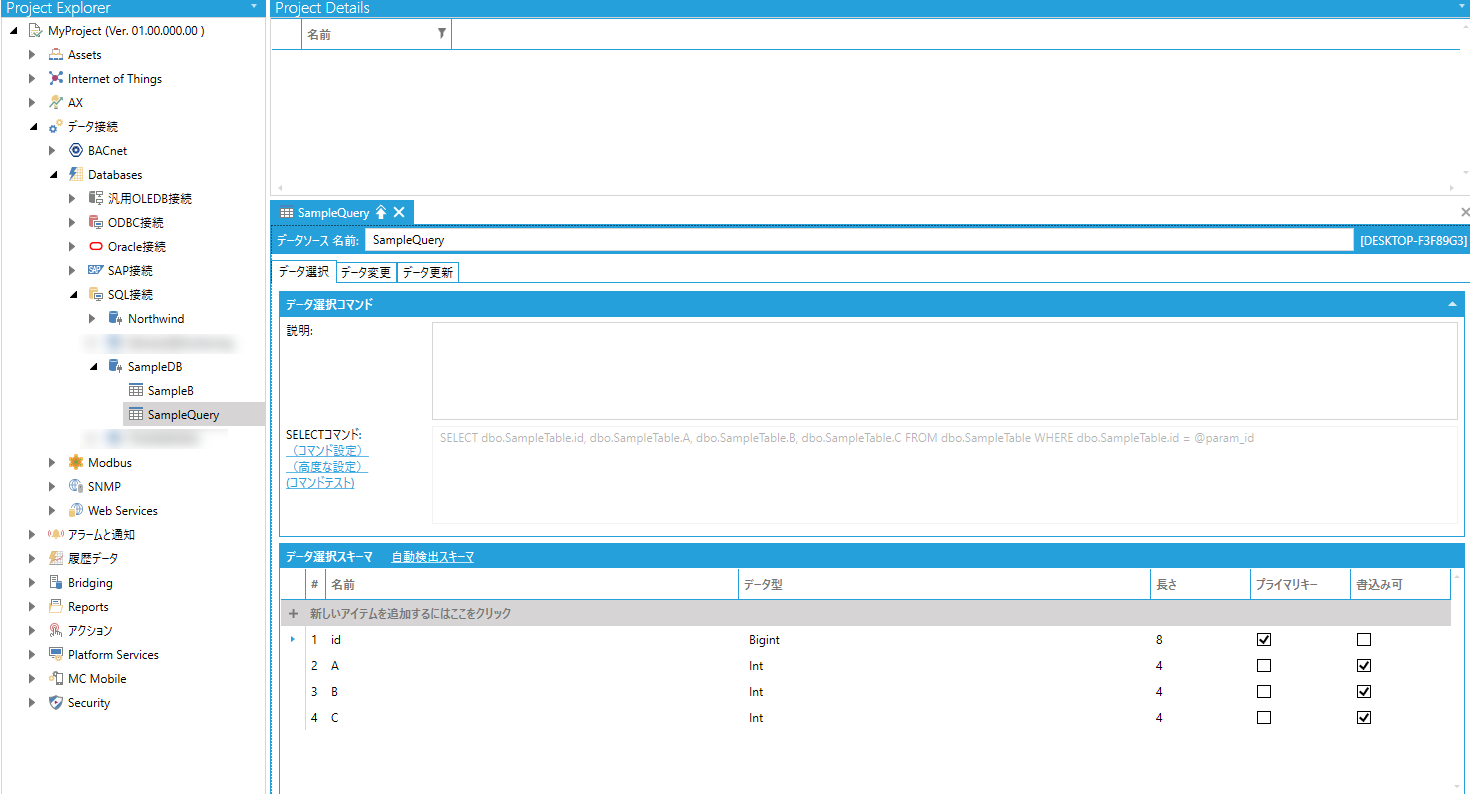The width and height of the screenshot is (1470, 794).
Task: Check プライマリキー for row B
Action: [x=1264, y=692]
